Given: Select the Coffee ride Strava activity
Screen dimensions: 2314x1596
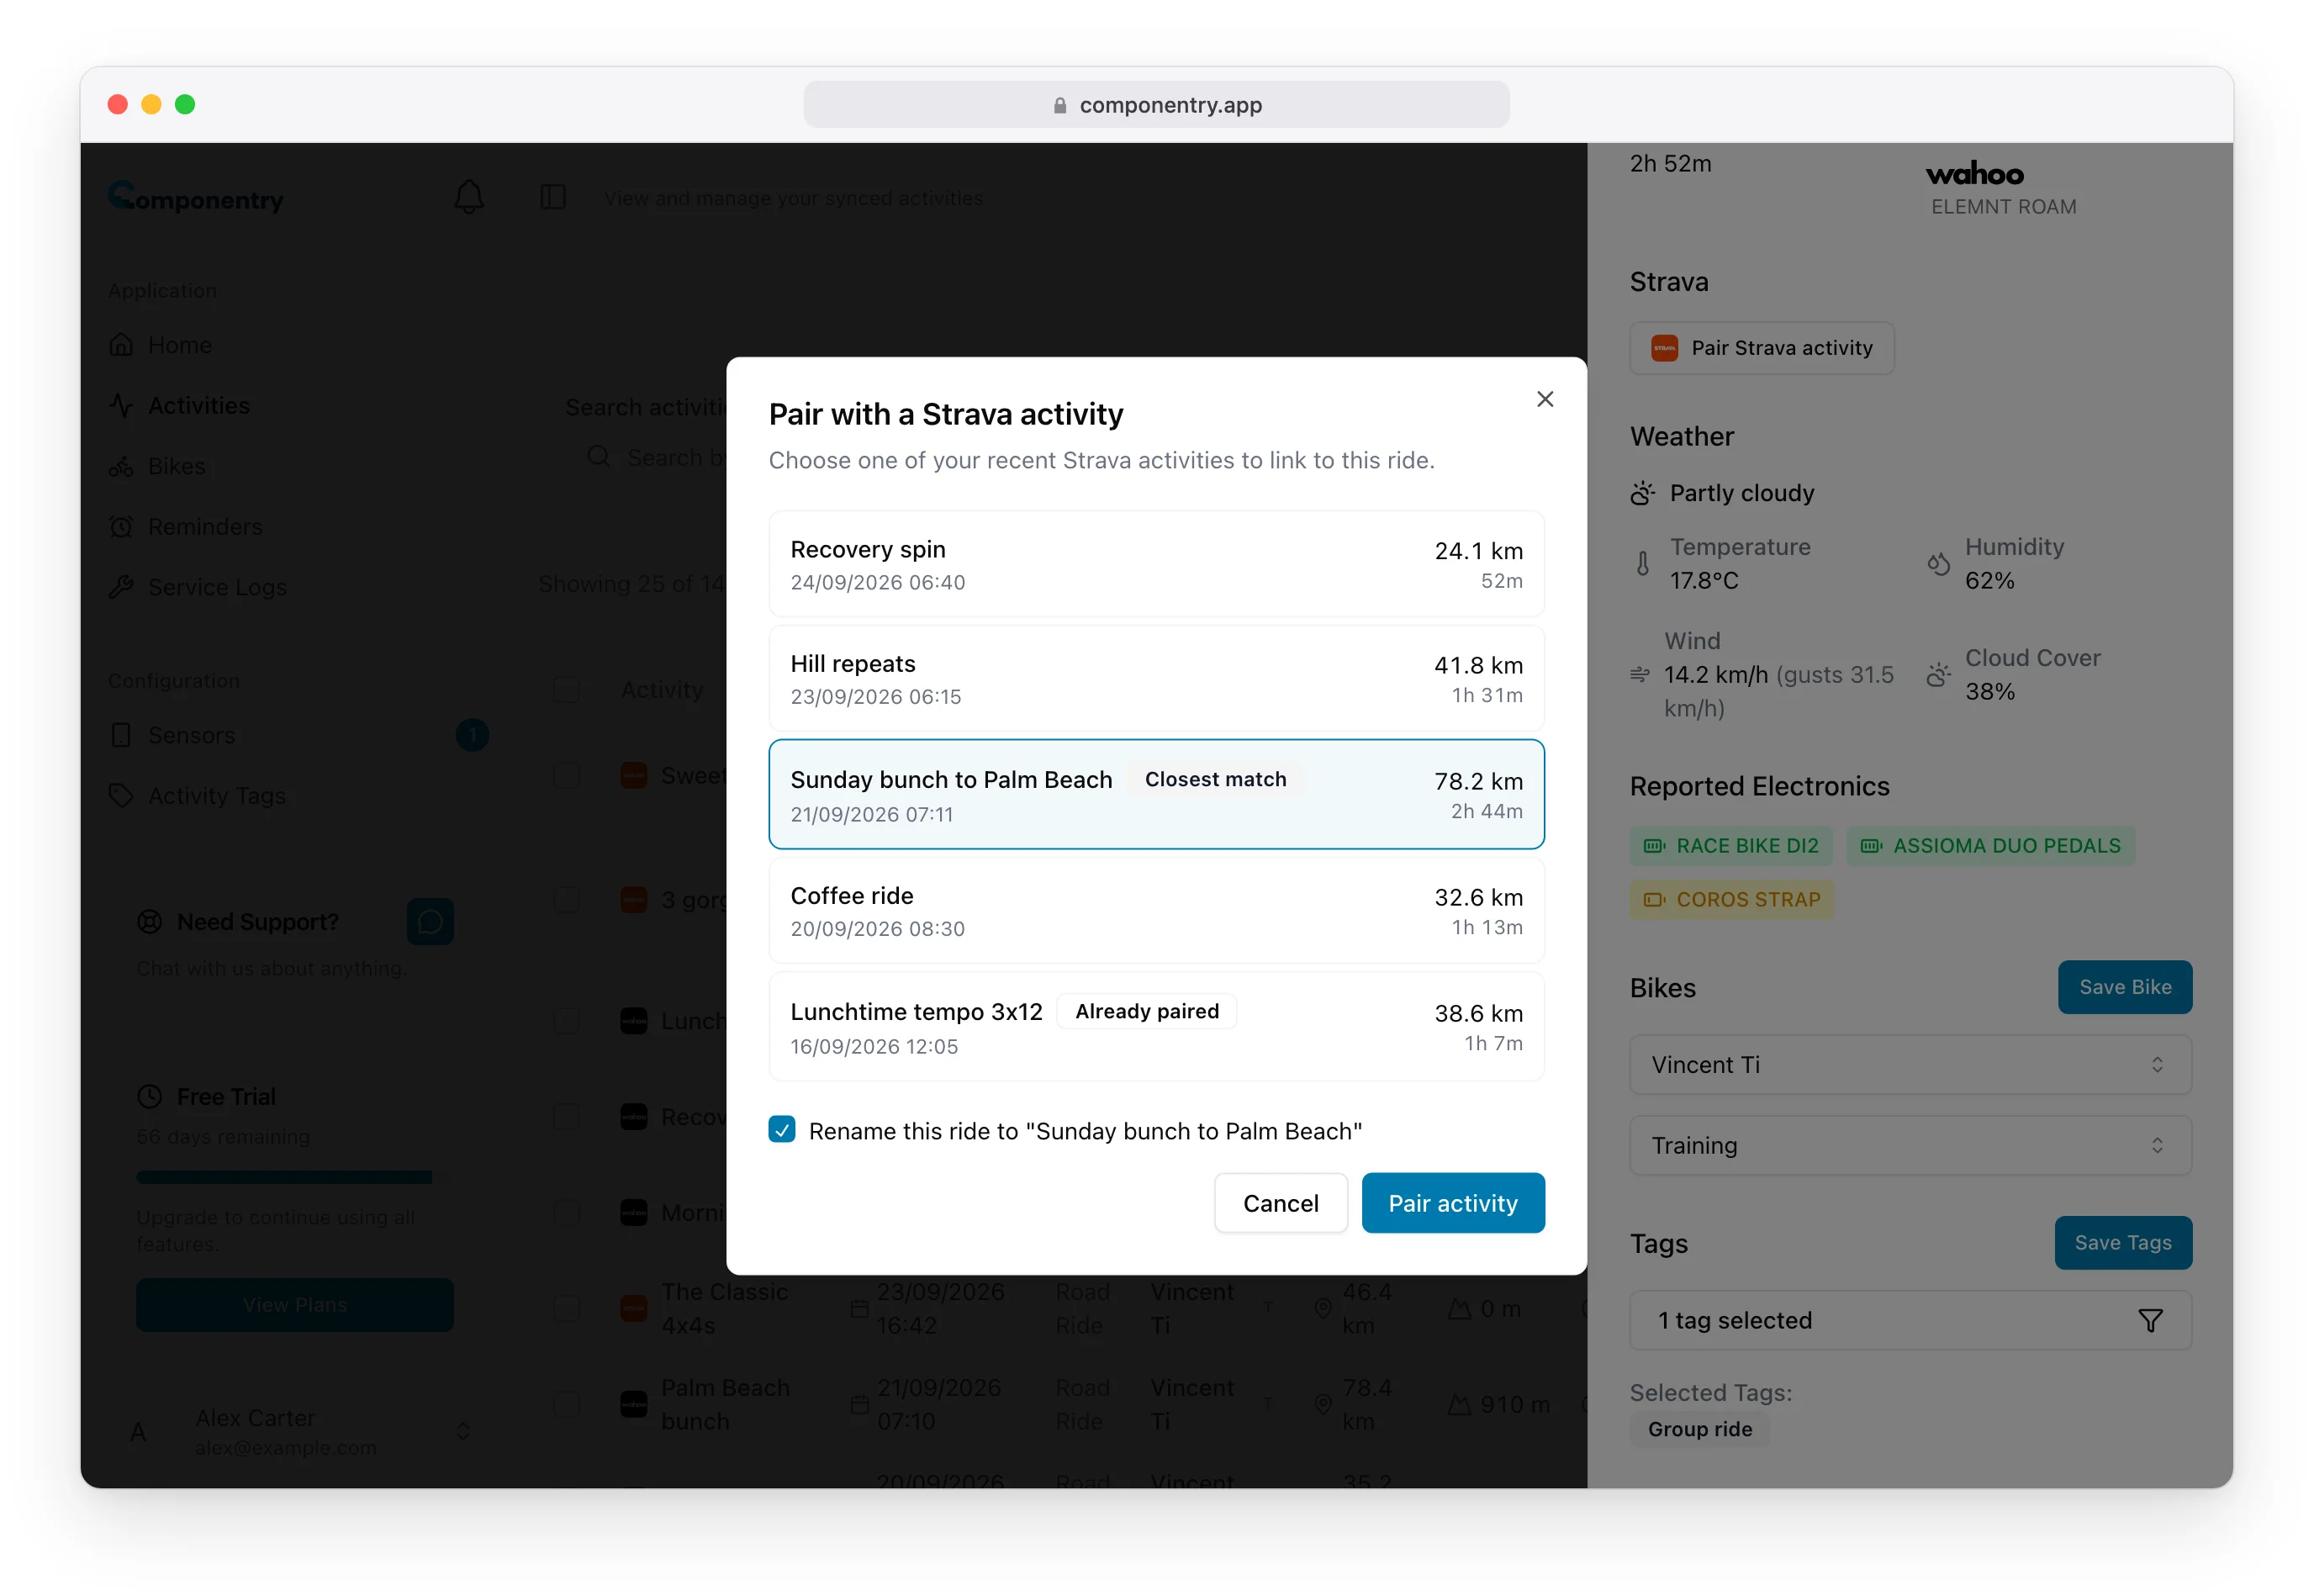Looking at the screenshot, I should pos(1156,910).
